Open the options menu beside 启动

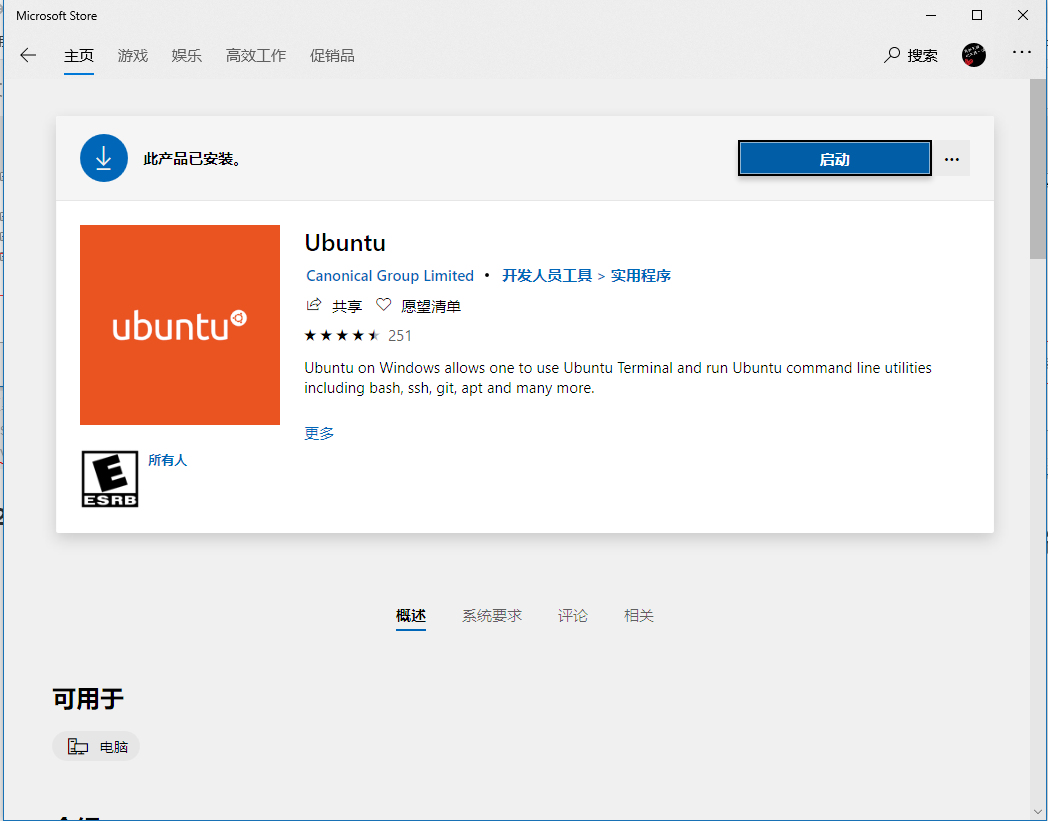(x=951, y=158)
